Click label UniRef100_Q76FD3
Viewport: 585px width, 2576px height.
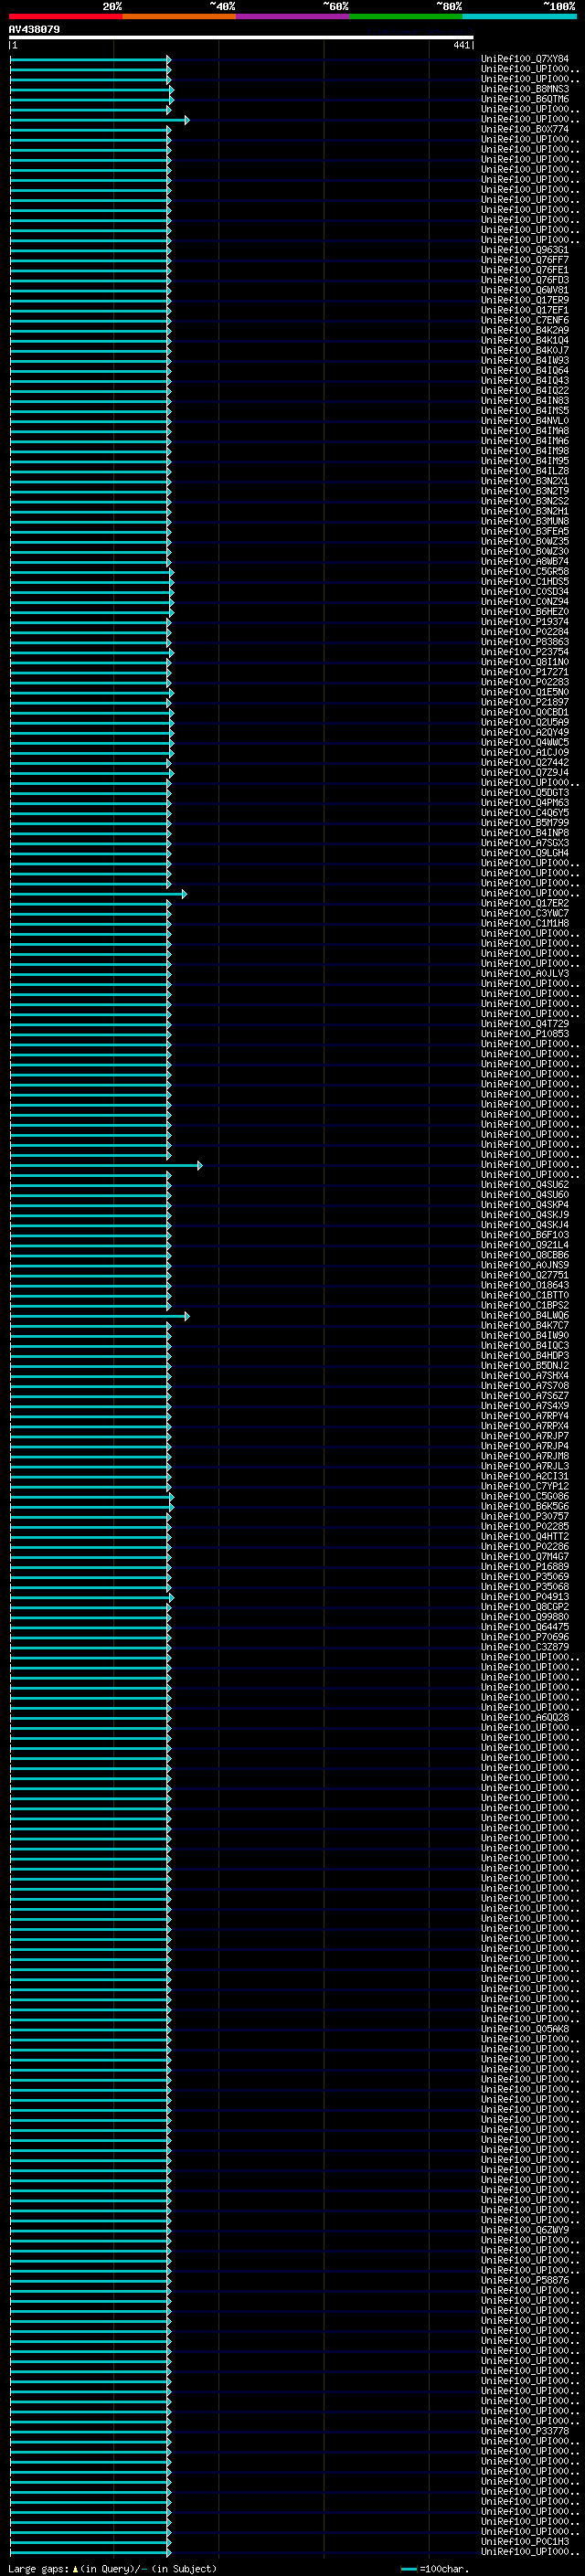click(525, 280)
